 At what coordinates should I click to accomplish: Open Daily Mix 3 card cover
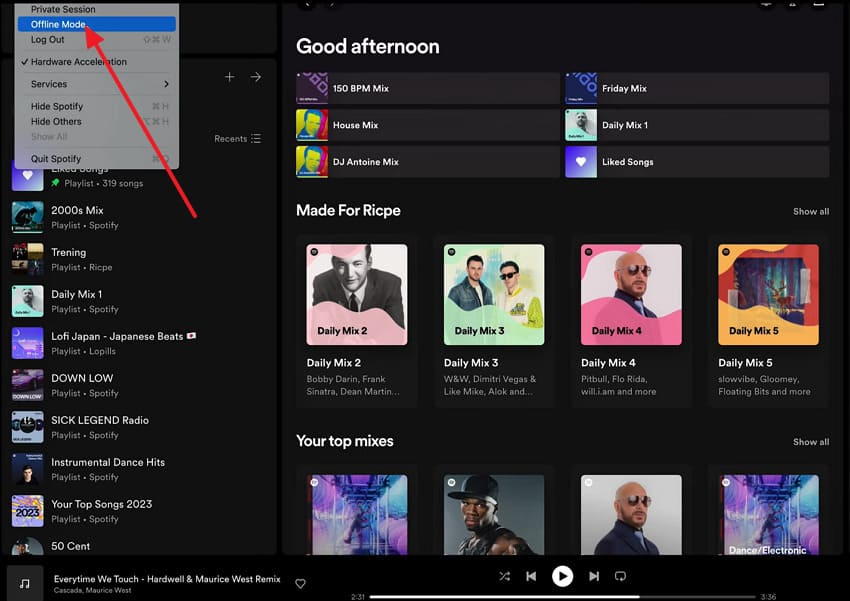coord(494,294)
